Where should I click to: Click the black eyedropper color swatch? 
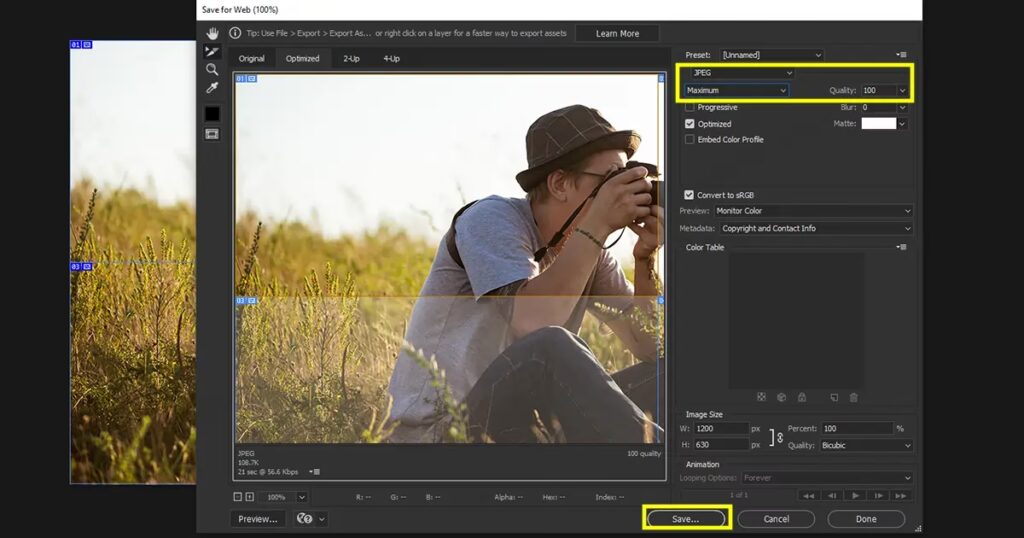[211, 113]
